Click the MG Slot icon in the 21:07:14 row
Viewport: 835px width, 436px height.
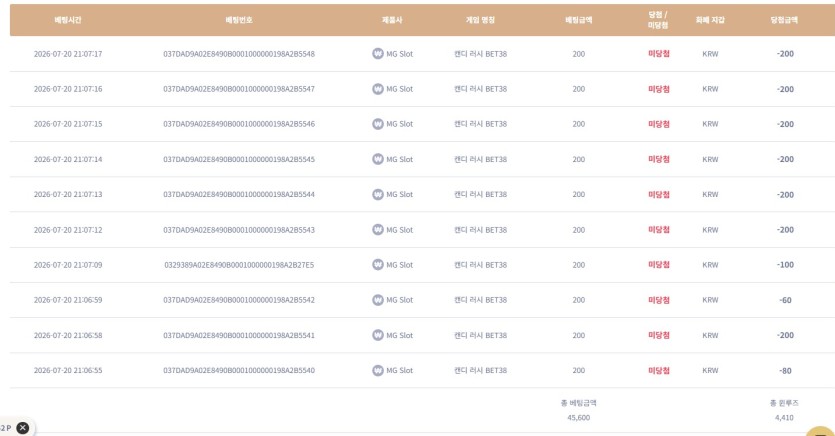click(x=378, y=159)
